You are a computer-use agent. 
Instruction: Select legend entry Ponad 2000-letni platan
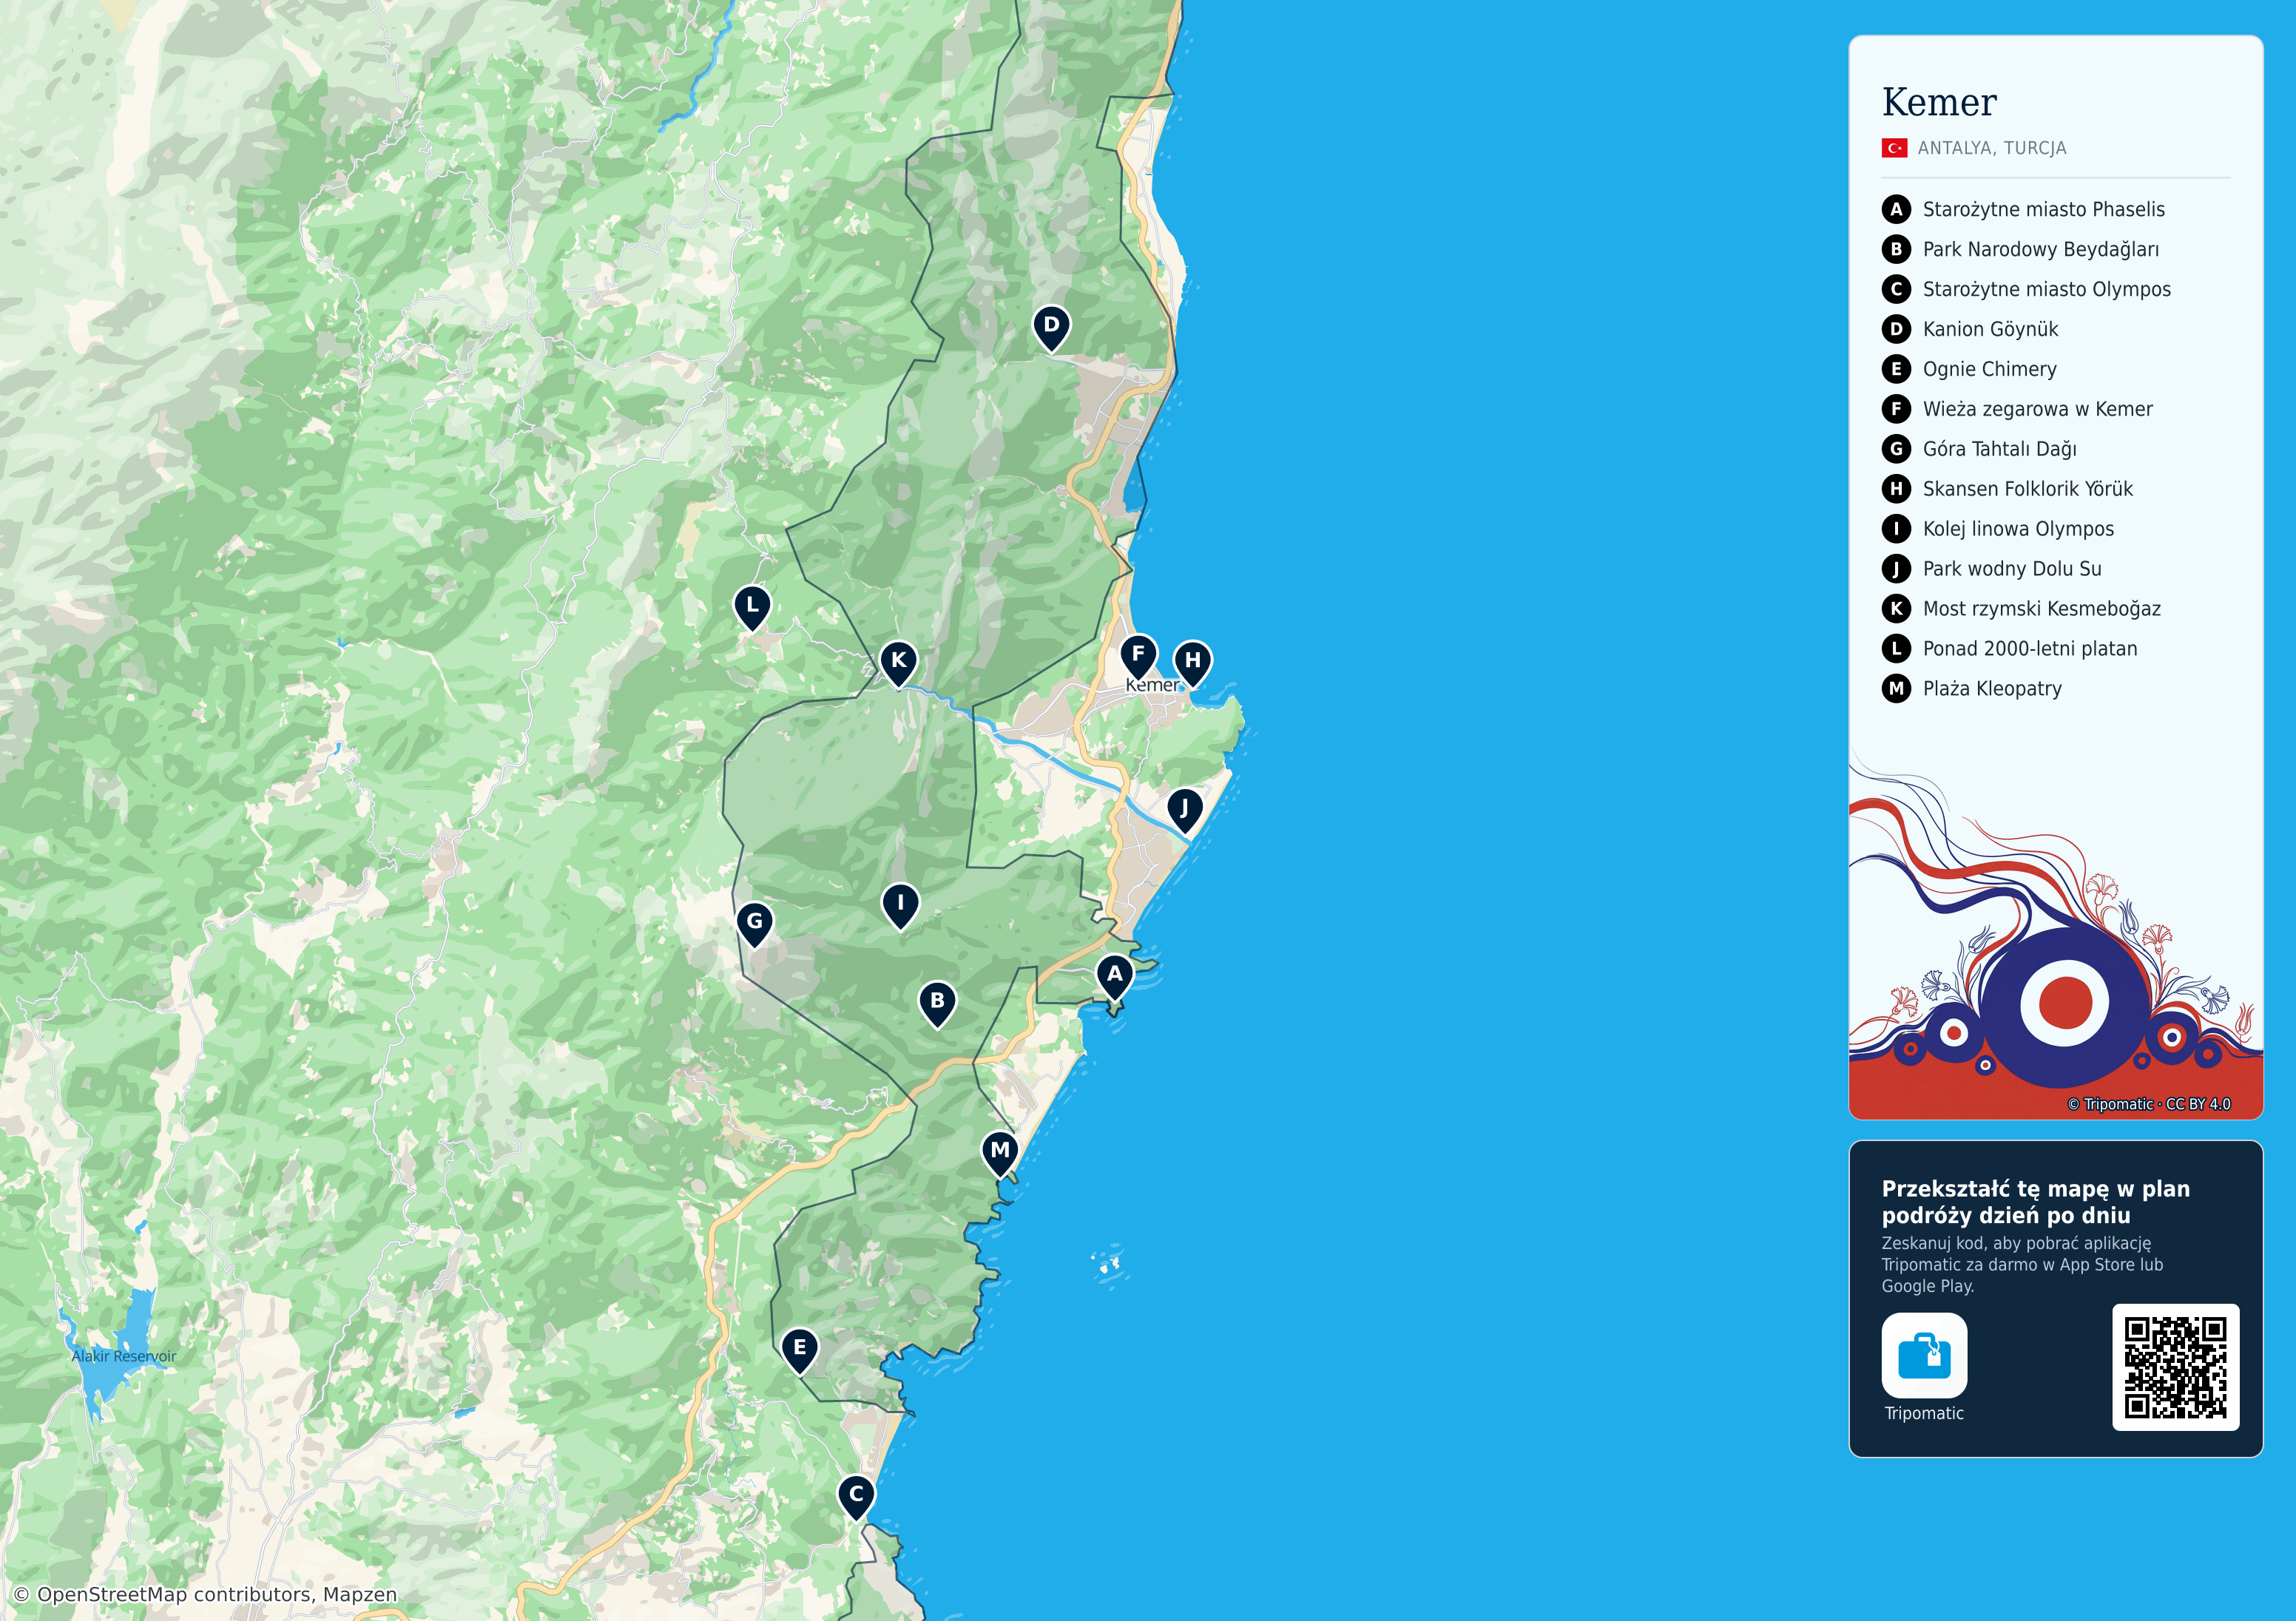pos(2030,649)
